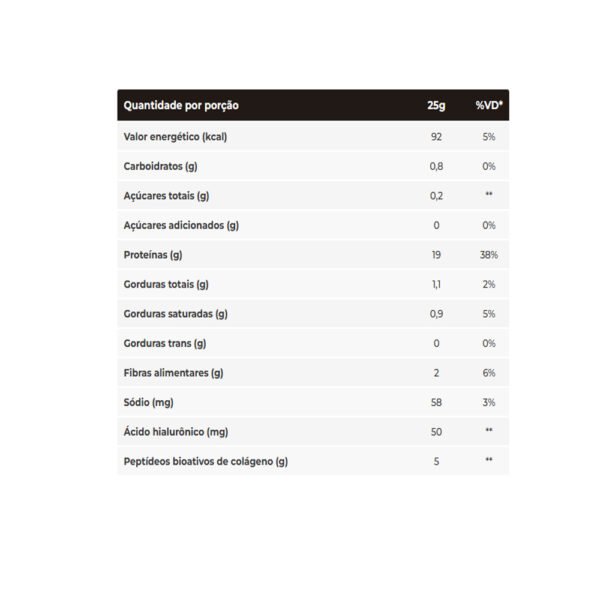Screen dimensions: 600x600
Task: Click the 38% protein daily value
Action: [x=489, y=255]
